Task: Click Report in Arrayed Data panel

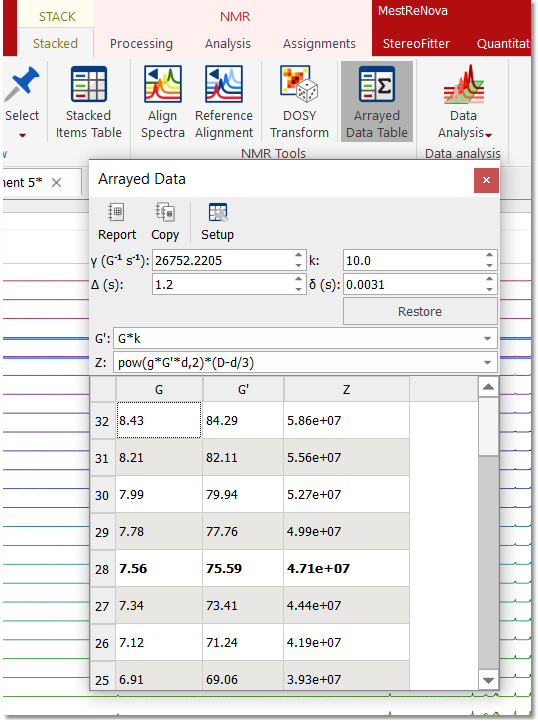Action: [x=117, y=221]
